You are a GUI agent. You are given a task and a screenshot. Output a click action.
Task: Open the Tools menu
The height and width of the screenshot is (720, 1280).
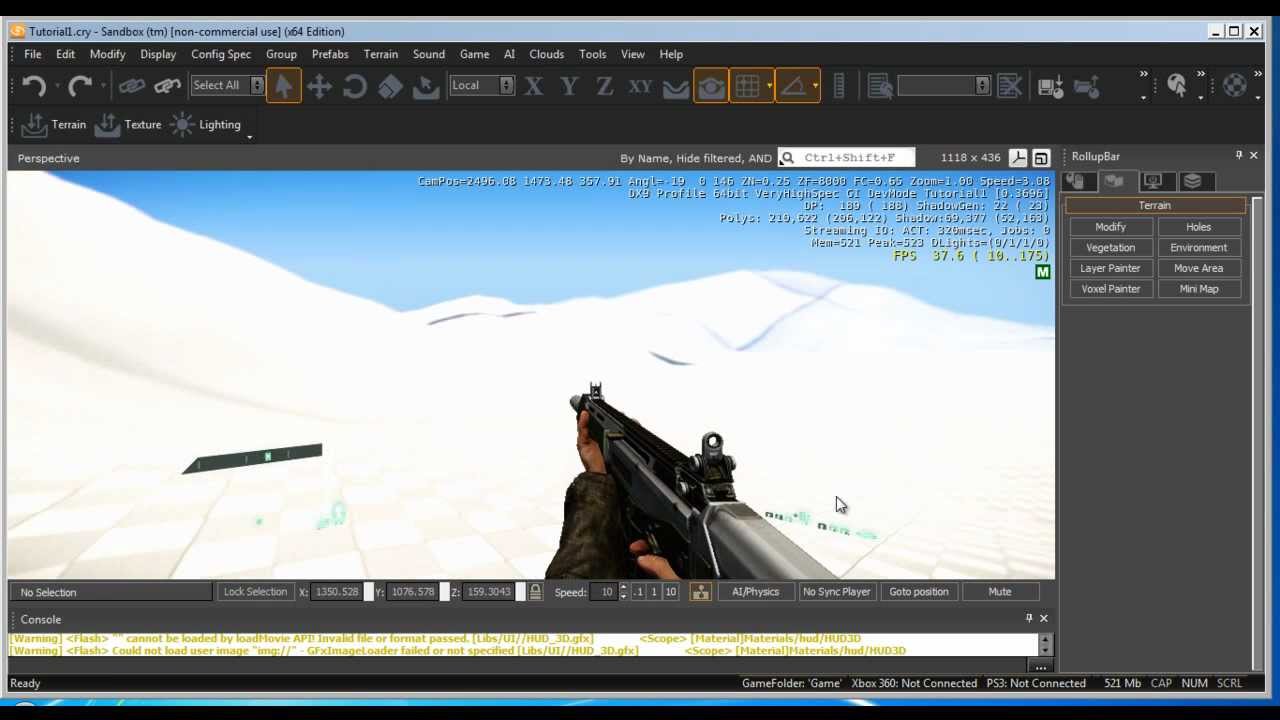(x=592, y=54)
